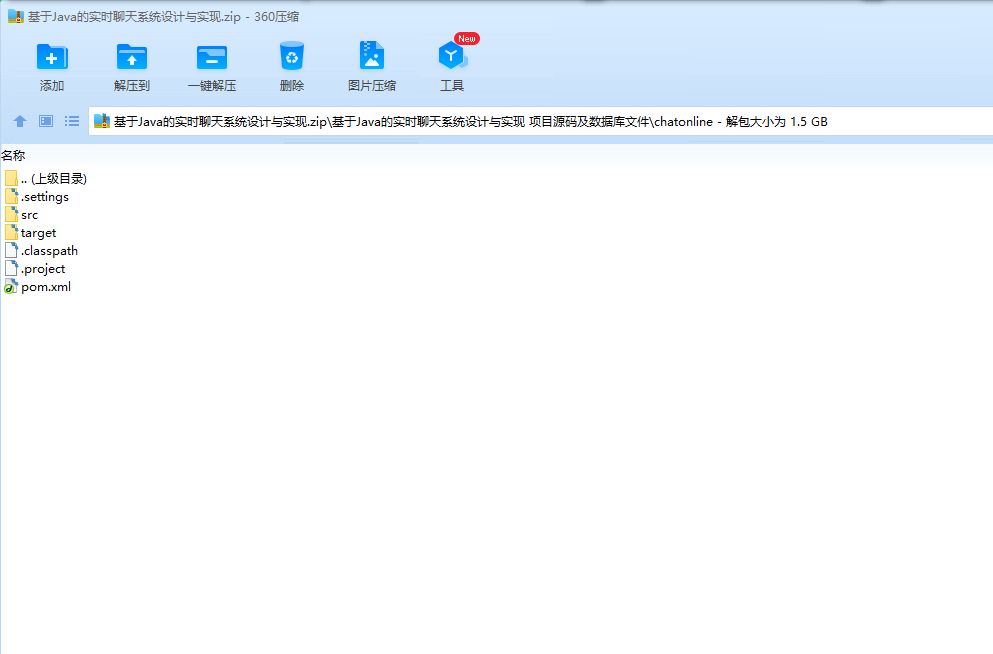Click the 删除 (Delete) recycle bin icon
Image resolution: width=993 pixels, height=654 pixels.
click(x=292, y=66)
